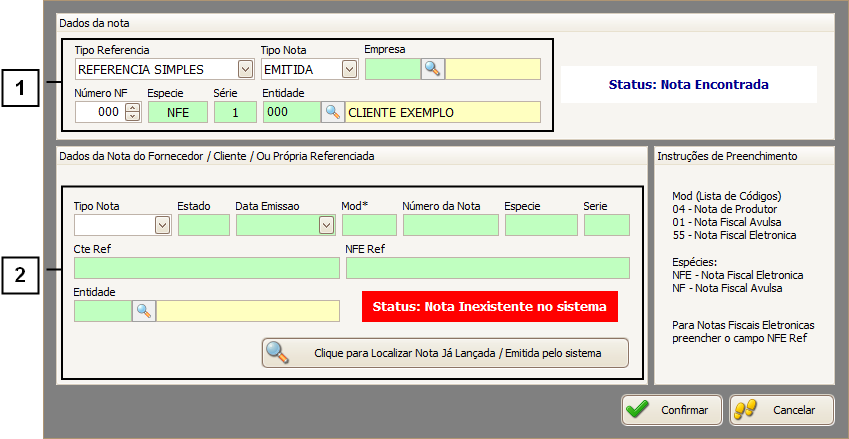This screenshot has height=439, width=849.
Task: Click to locate an already launched note
Action: pos(445,353)
